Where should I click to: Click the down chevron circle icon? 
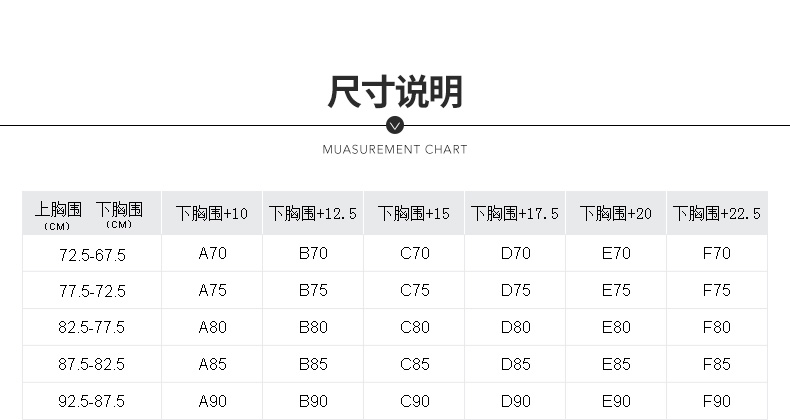click(x=395, y=125)
